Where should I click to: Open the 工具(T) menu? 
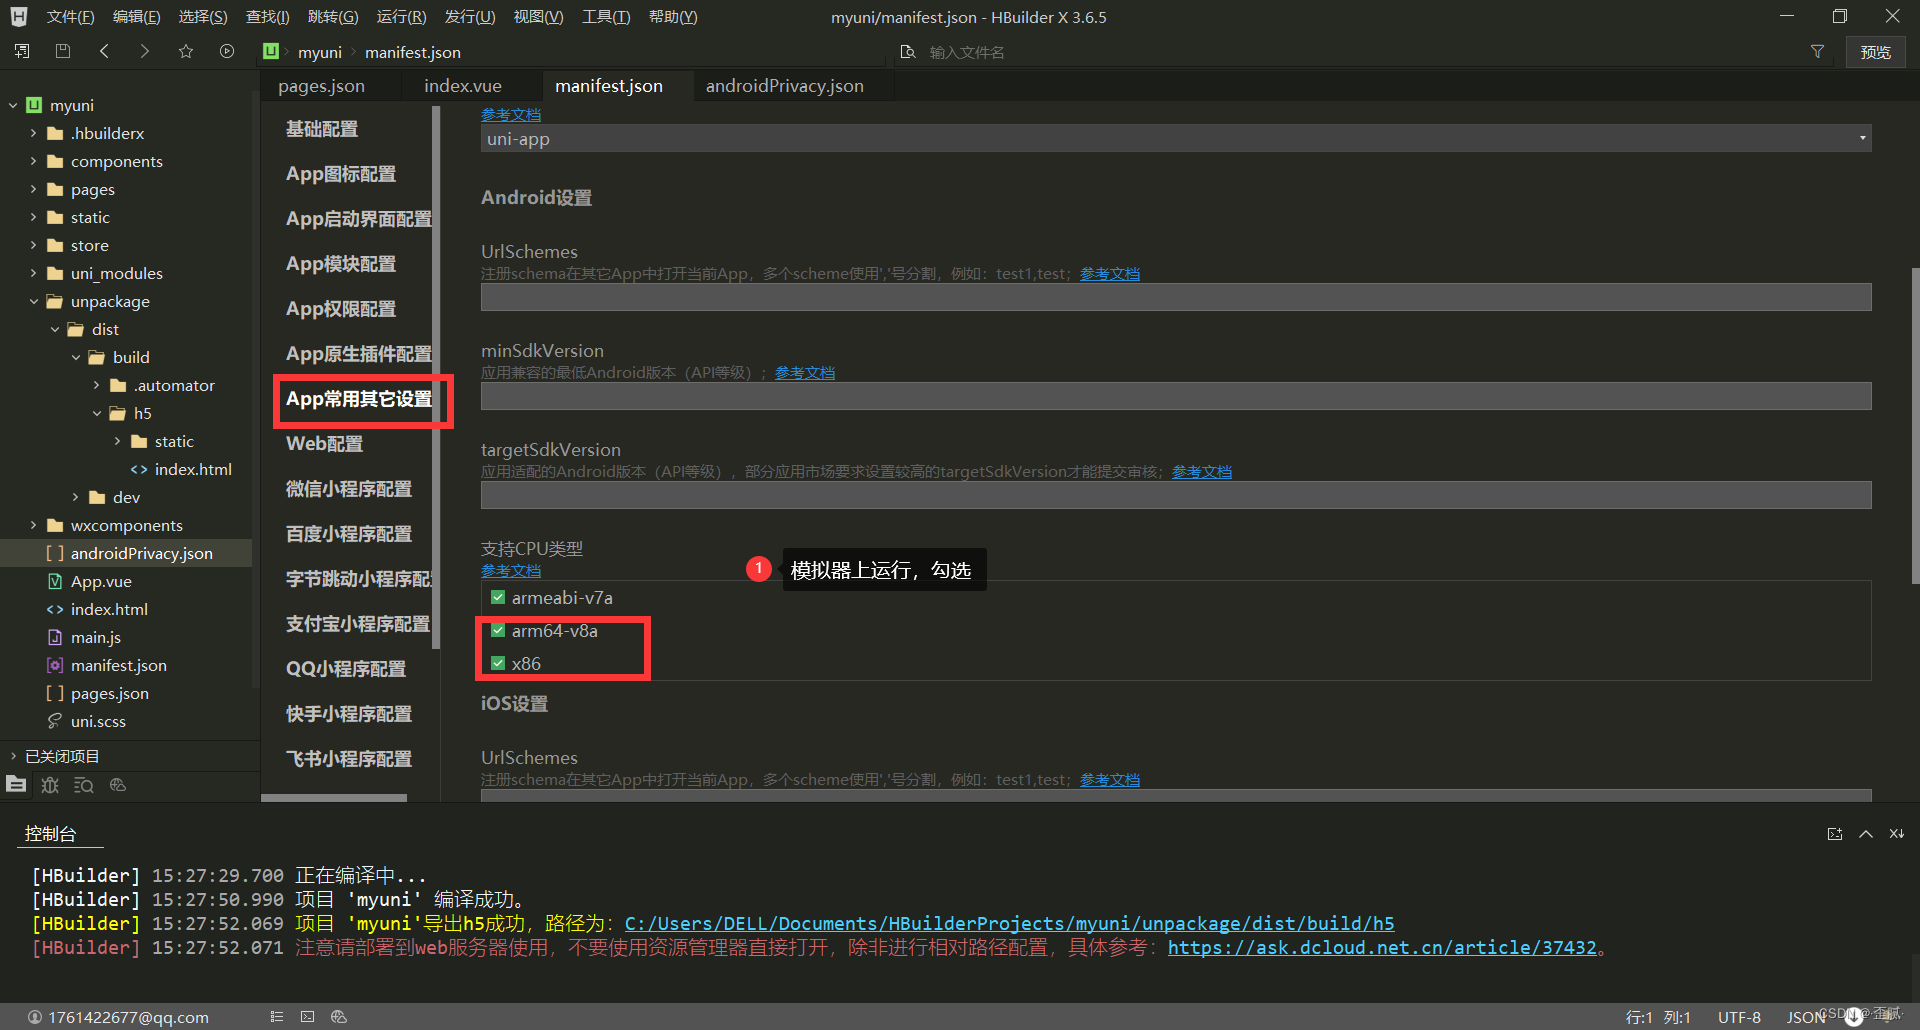click(x=606, y=17)
